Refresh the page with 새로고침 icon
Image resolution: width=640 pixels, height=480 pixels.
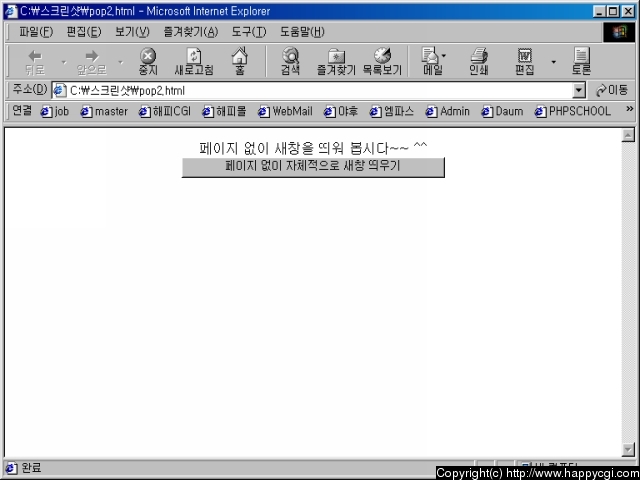(194, 62)
